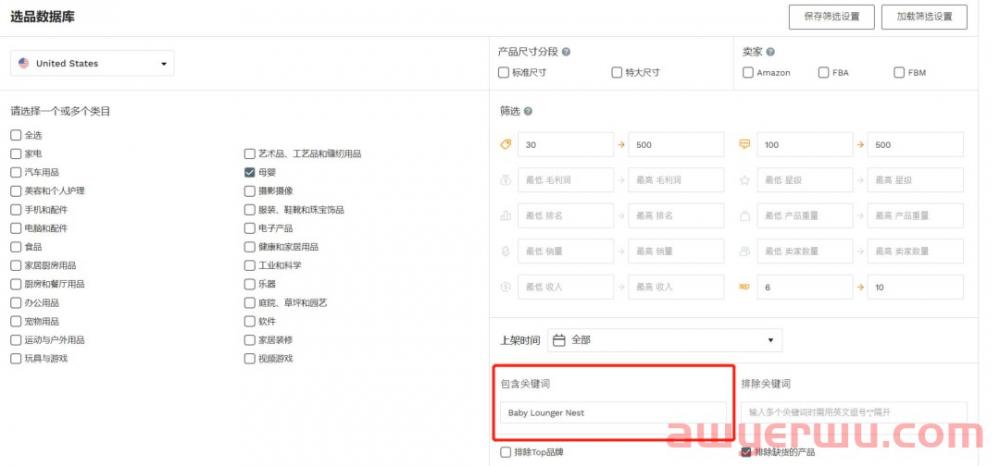Open the United States marketplace dropdown
The width and height of the screenshot is (1000, 466).
tap(92, 64)
